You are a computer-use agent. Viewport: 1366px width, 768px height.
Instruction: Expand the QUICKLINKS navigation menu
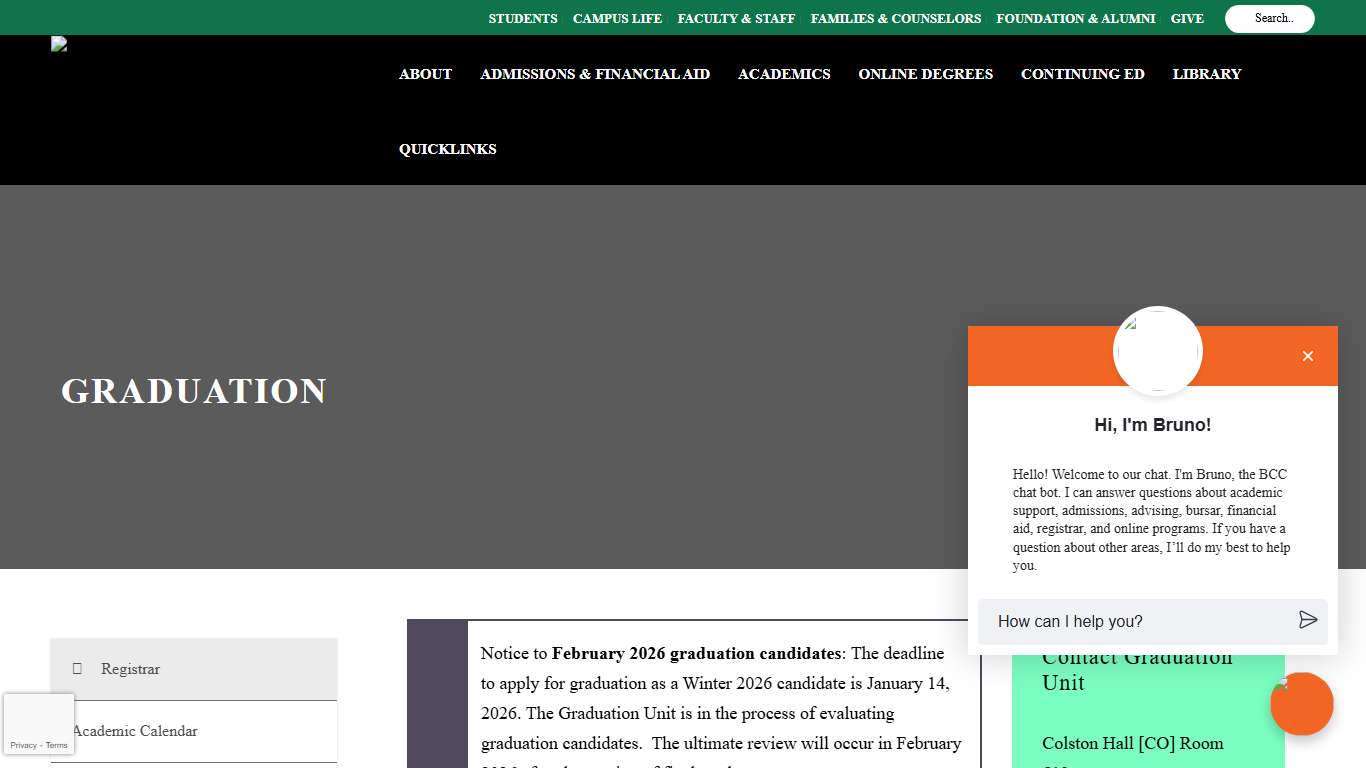click(447, 148)
